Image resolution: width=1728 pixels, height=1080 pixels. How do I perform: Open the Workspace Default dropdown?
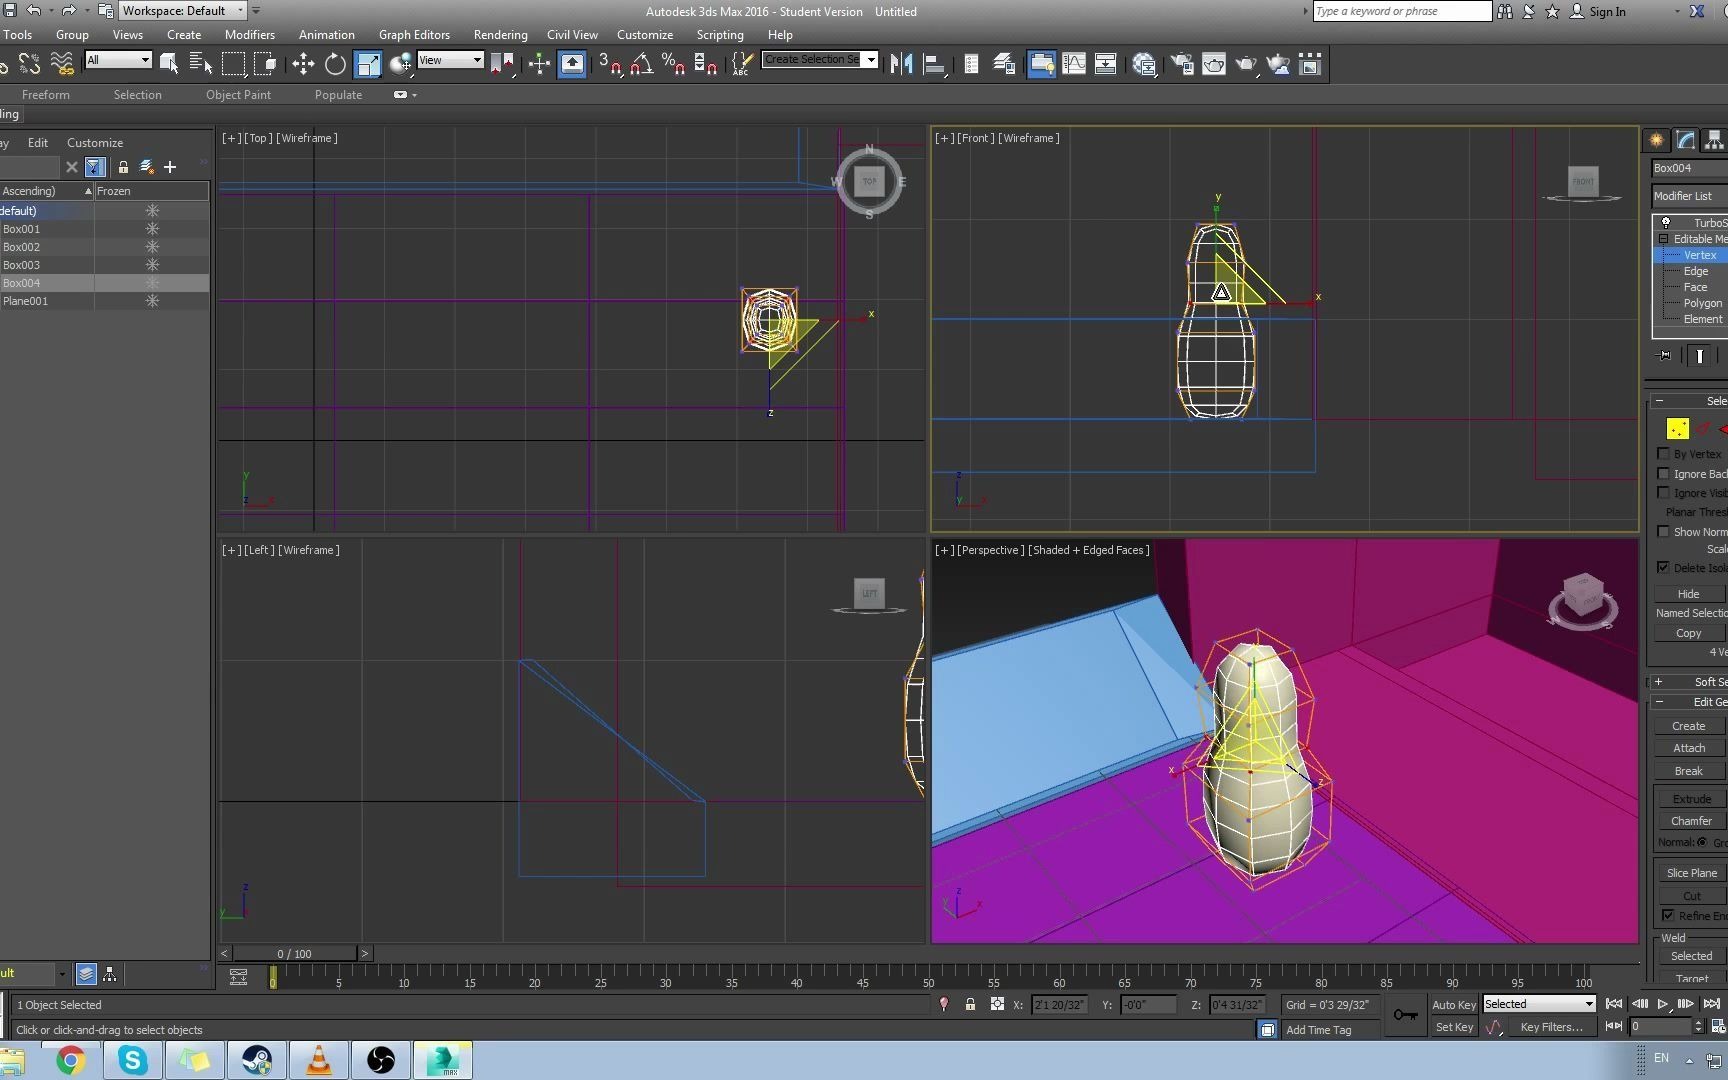coord(183,11)
